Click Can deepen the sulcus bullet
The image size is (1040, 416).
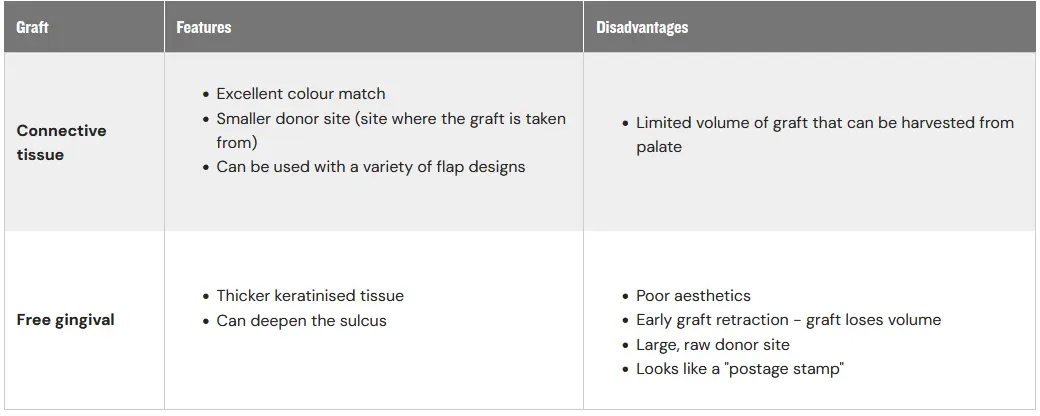301,321
